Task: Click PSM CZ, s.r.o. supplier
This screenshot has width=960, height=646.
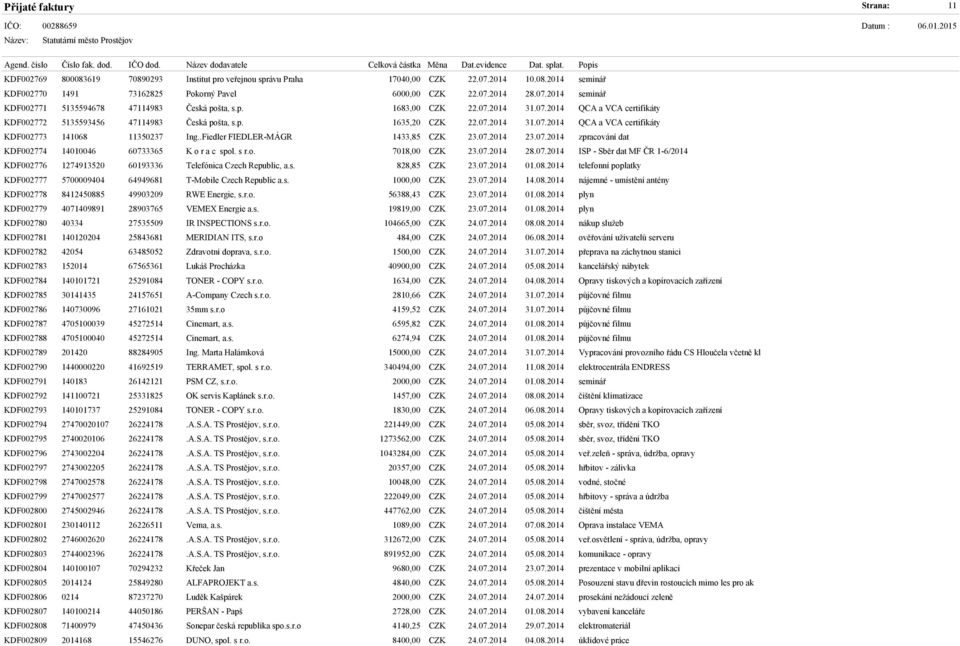Action: coord(211,381)
